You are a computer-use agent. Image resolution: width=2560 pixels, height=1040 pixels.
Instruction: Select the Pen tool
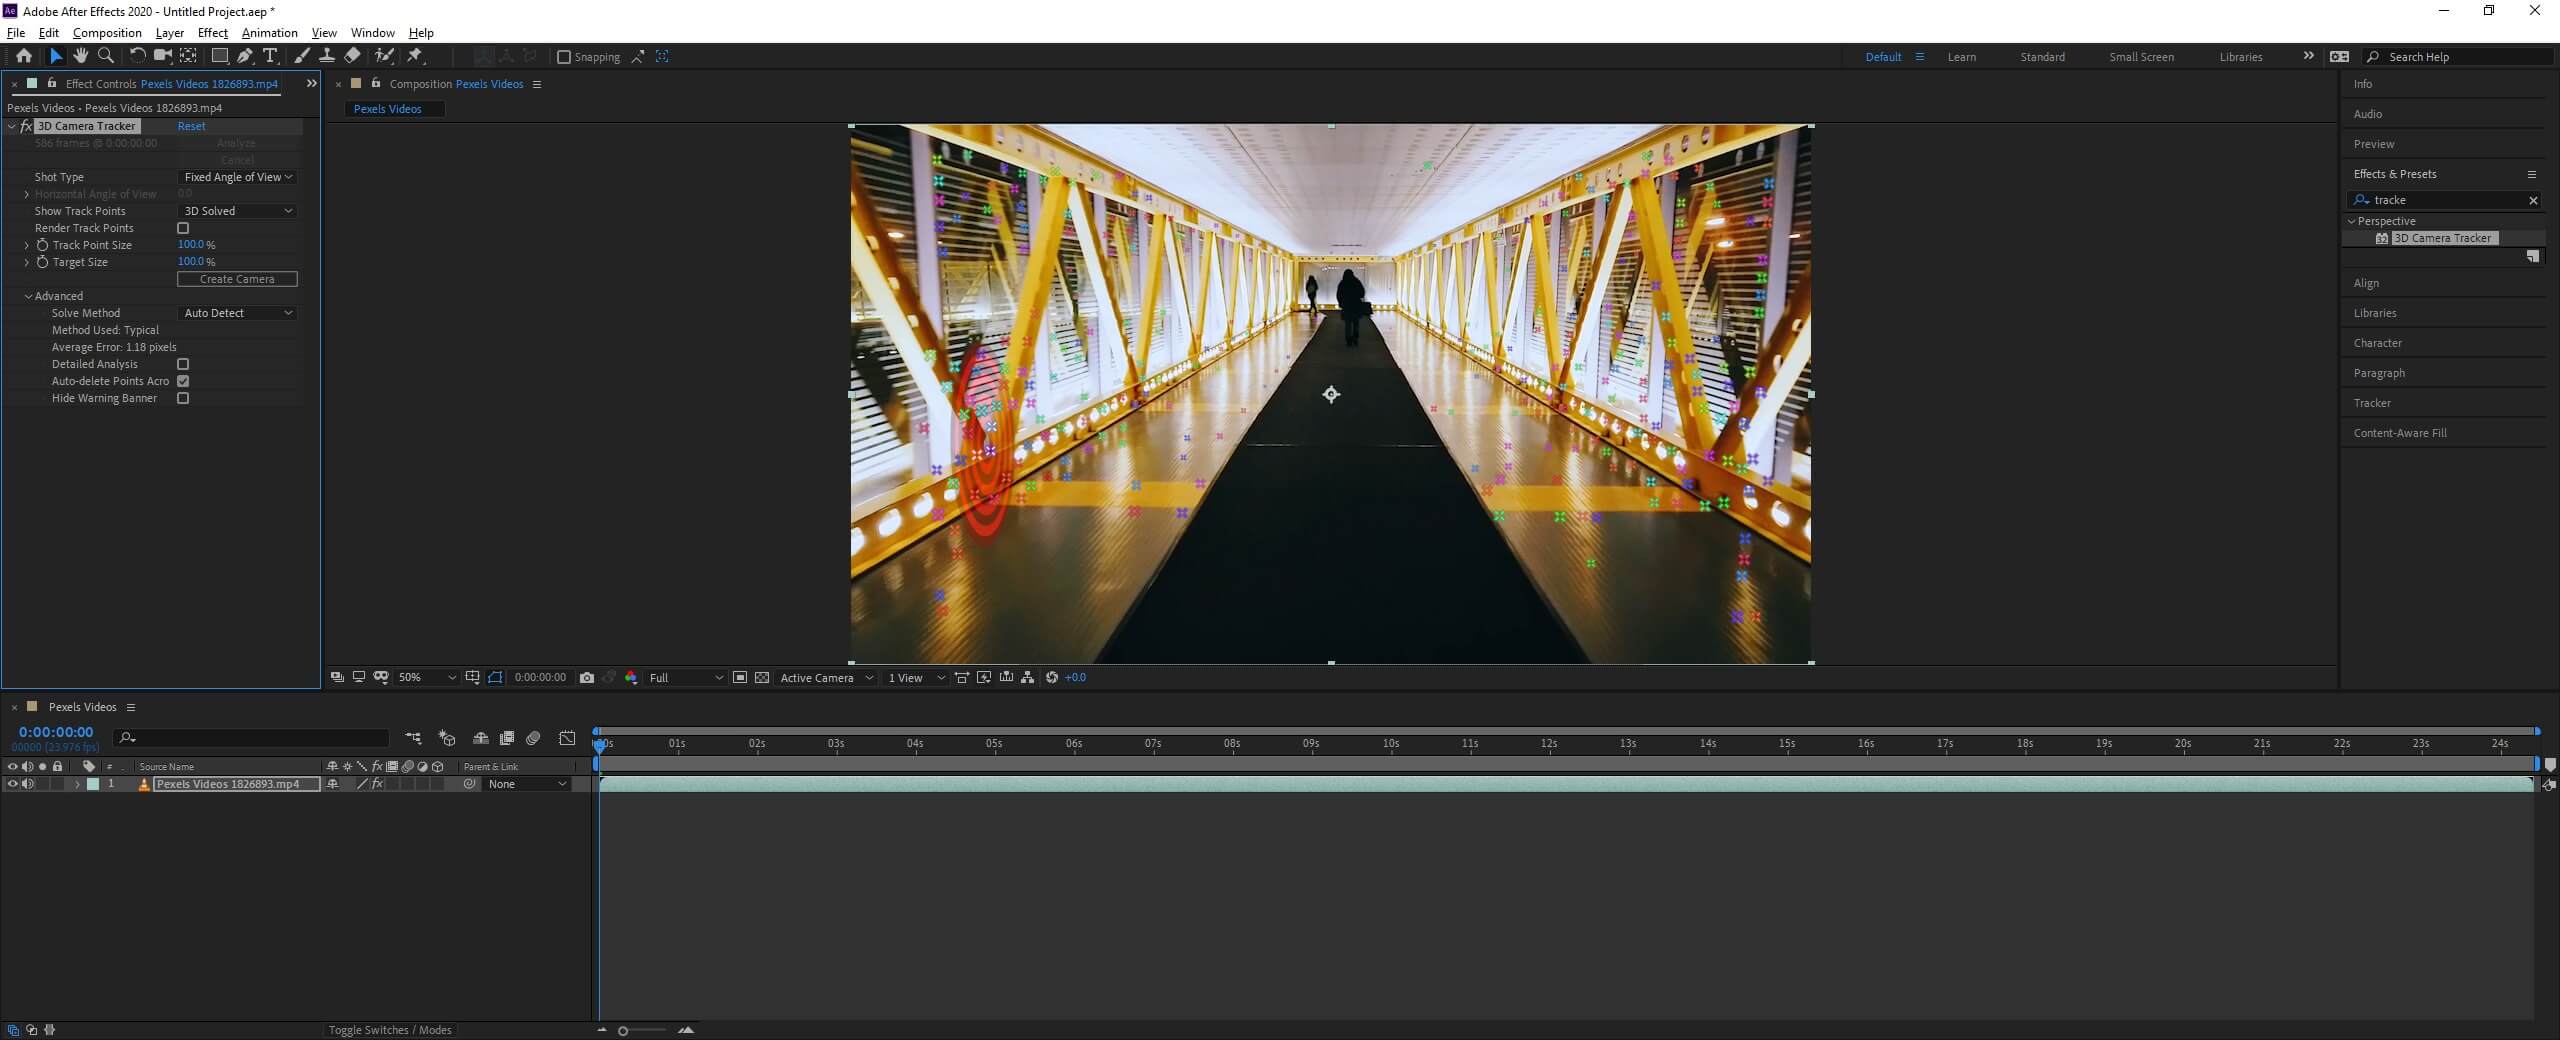tap(245, 56)
